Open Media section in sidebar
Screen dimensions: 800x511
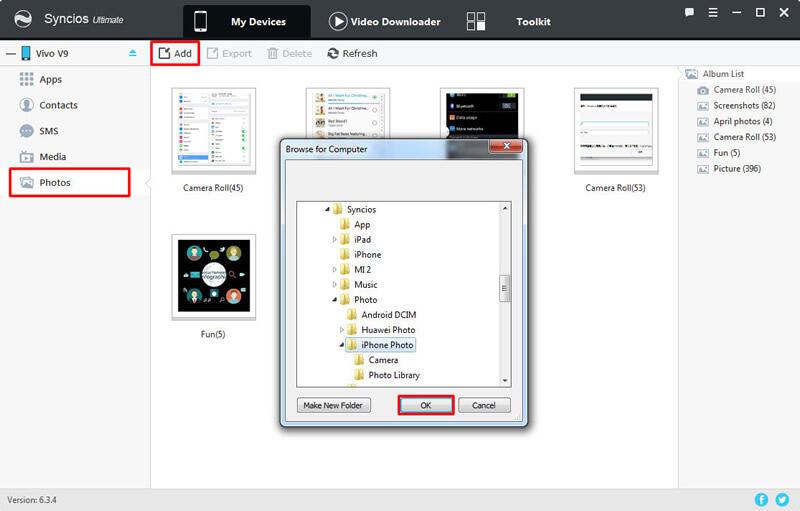click(52, 157)
